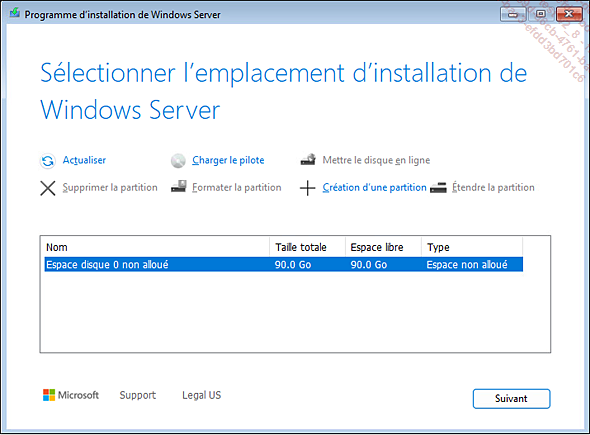
Task: Click the Actualiser refresh icon
Action: (x=48, y=161)
